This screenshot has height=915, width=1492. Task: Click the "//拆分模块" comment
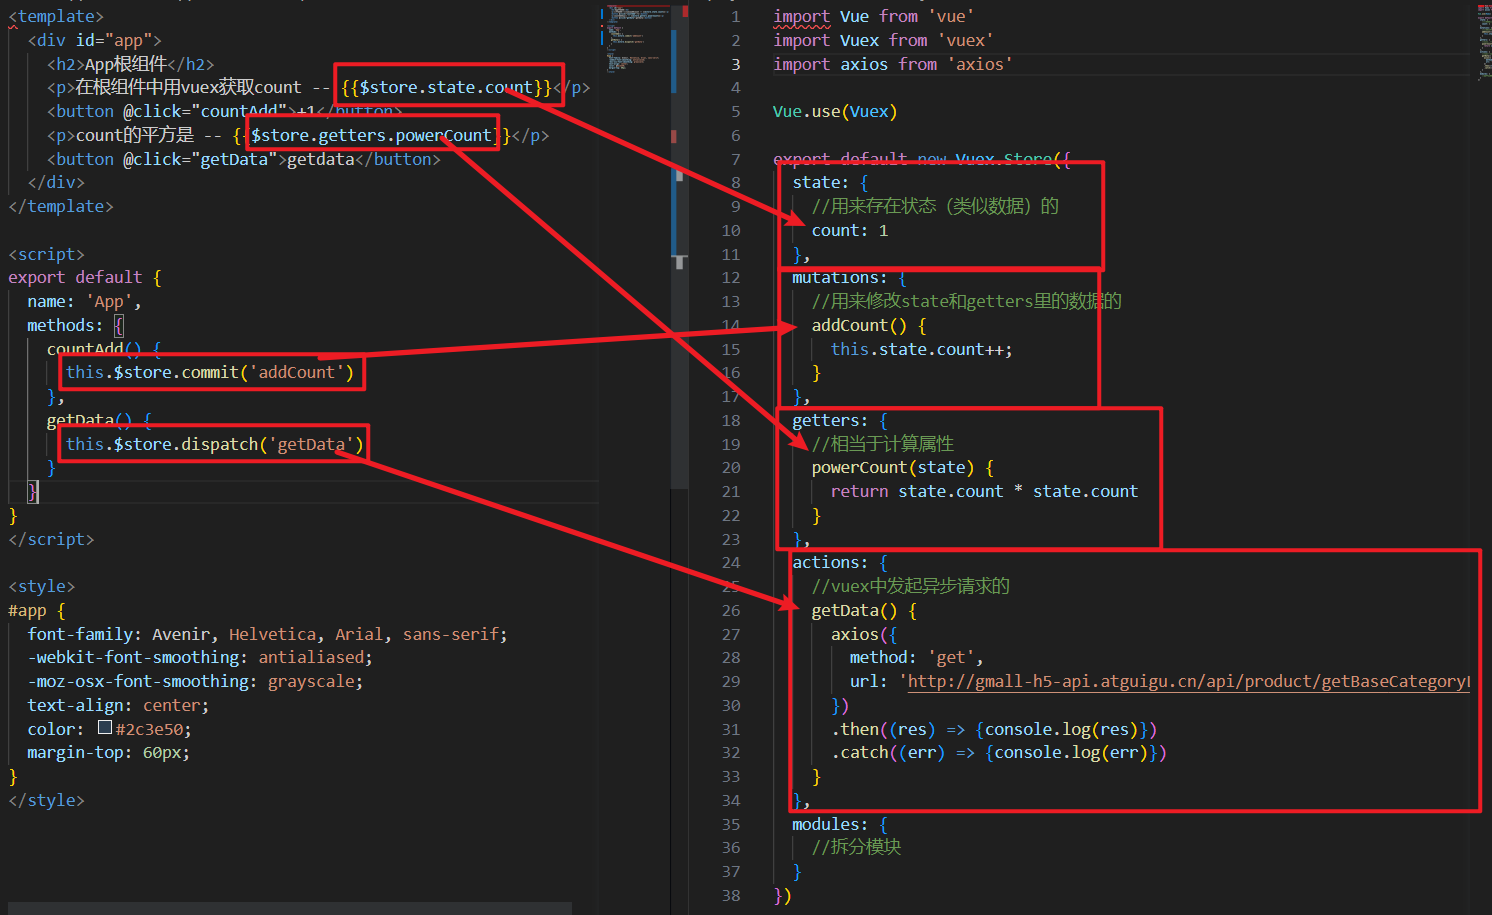point(856,847)
